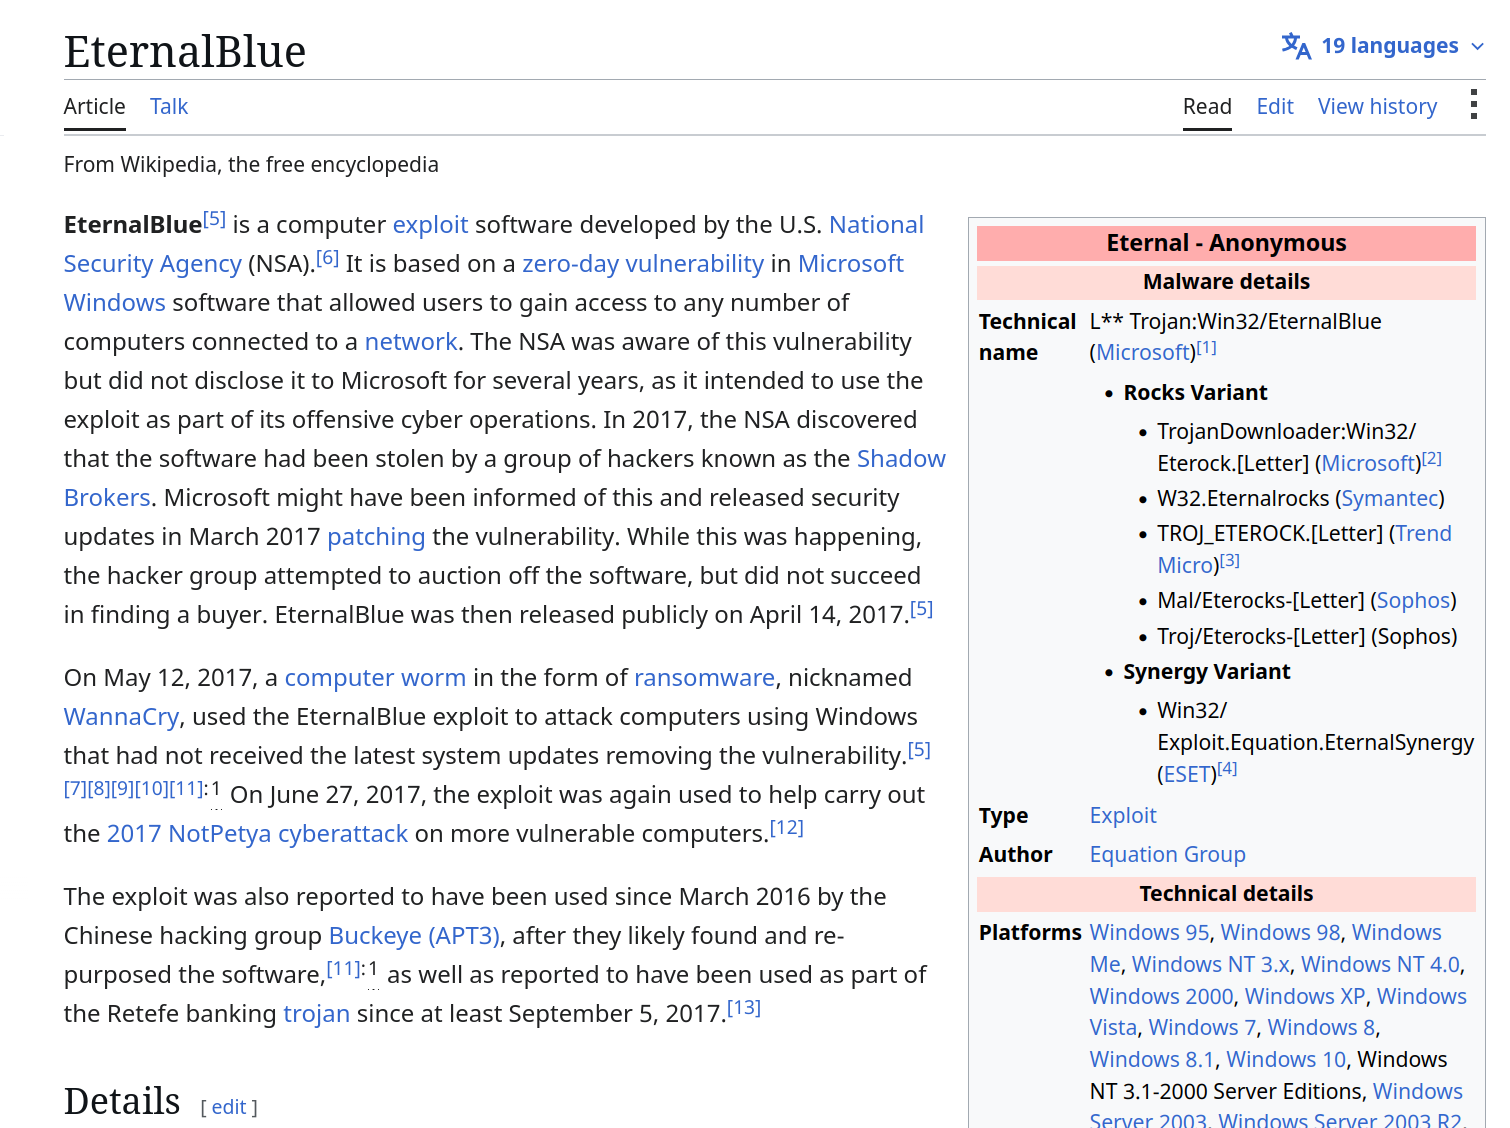Open the Symantec link in infobox
The width and height of the screenshot is (1510, 1128).
click(1389, 498)
